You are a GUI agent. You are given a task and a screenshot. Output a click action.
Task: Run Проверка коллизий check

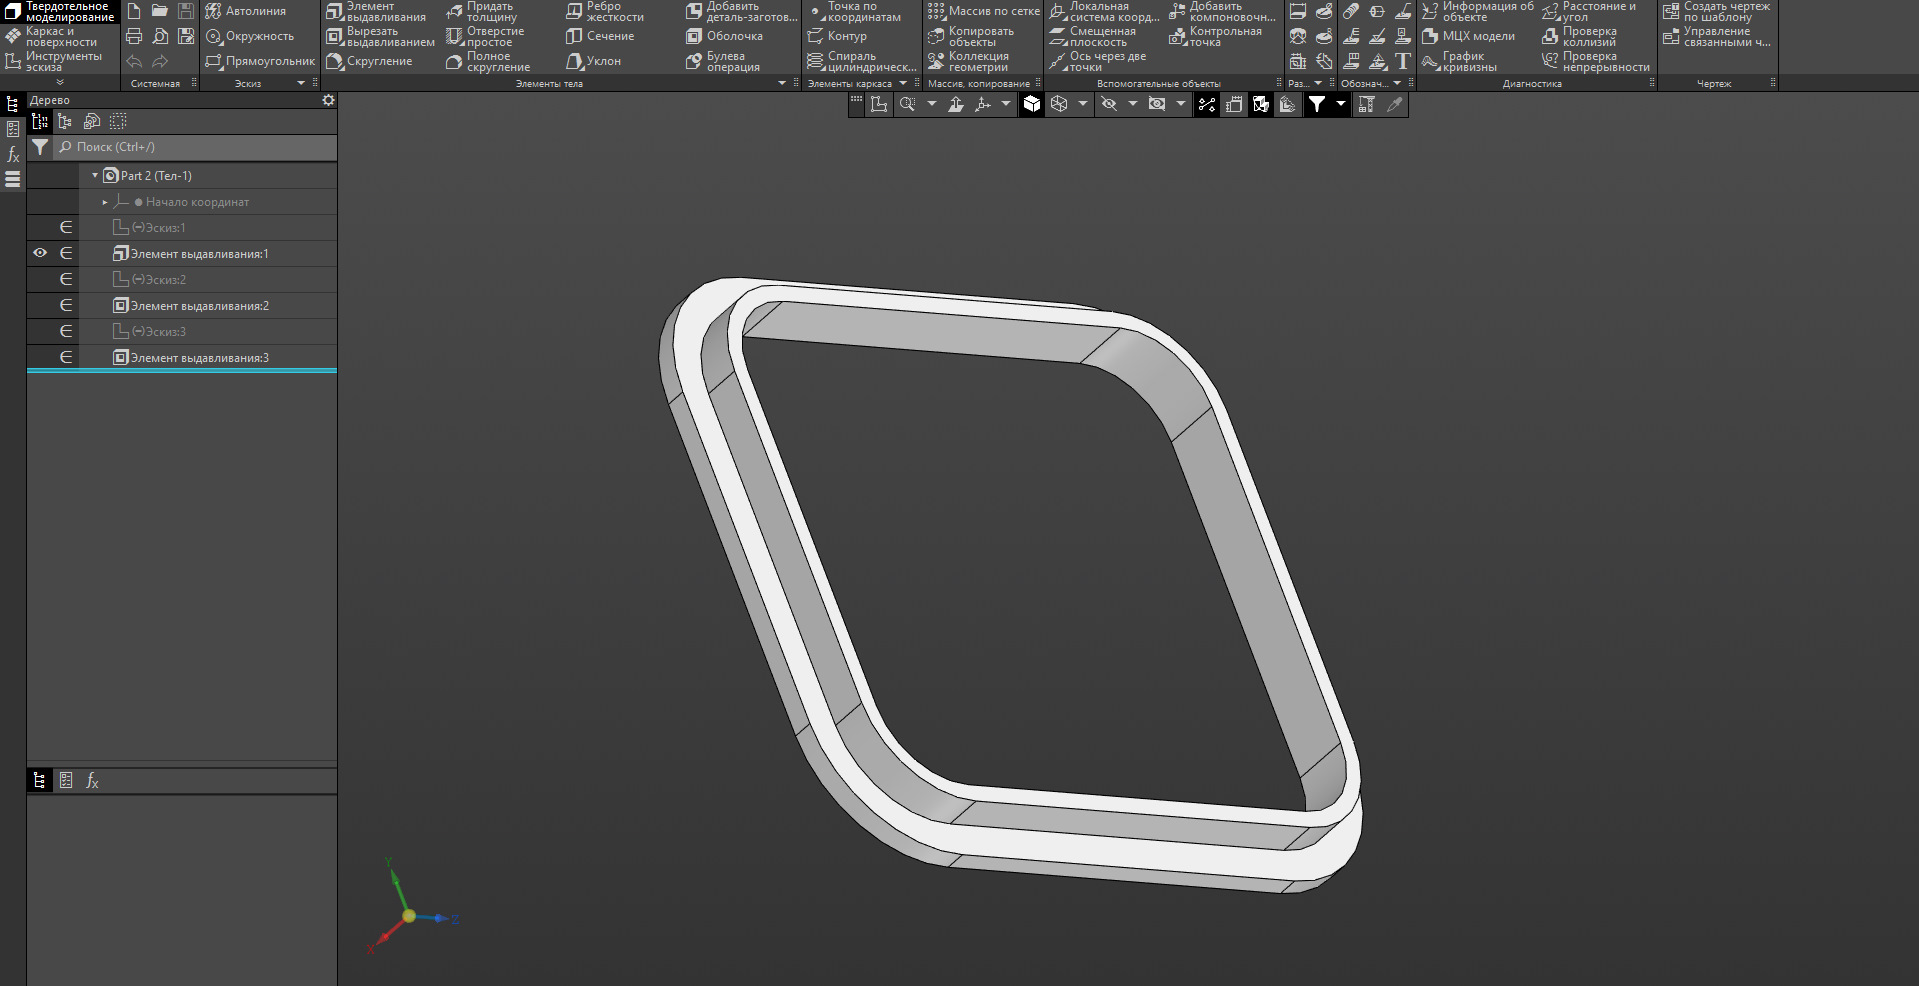(x=1579, y=36)
